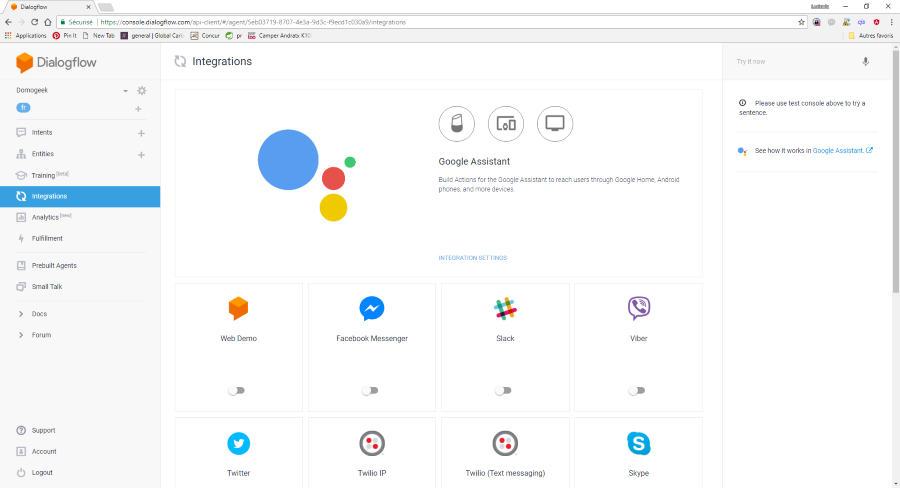Enable the Facebook Messenger toggle
900x488 pixels.
(x=370, y=390)
